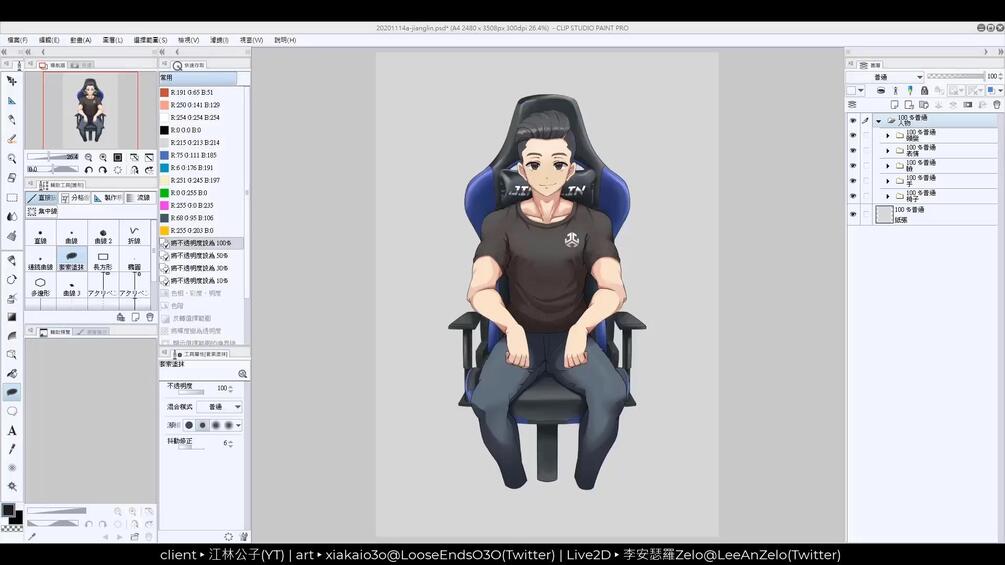Click the sub tool trash delete icon
This screenshot has height=565, width=1005.
coord(149,317)
